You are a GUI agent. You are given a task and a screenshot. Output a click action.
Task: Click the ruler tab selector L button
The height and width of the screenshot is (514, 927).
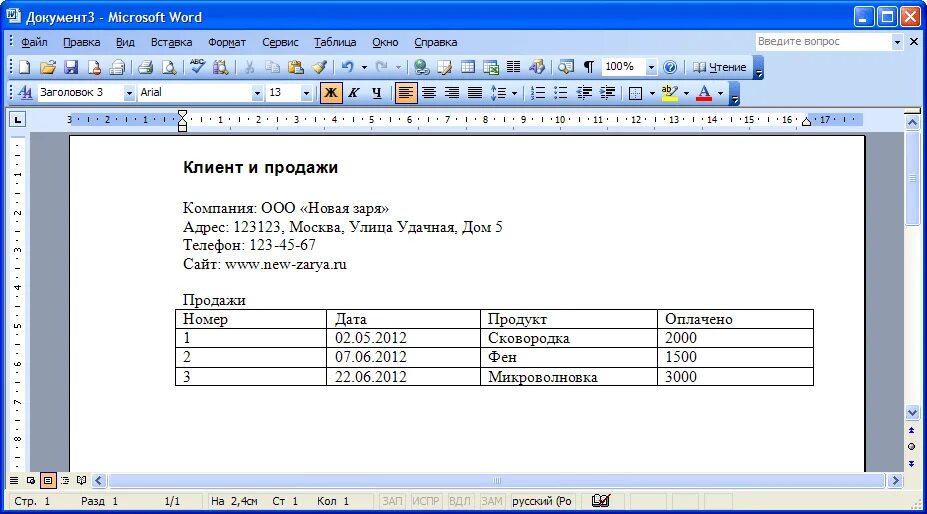coord(18,120)
